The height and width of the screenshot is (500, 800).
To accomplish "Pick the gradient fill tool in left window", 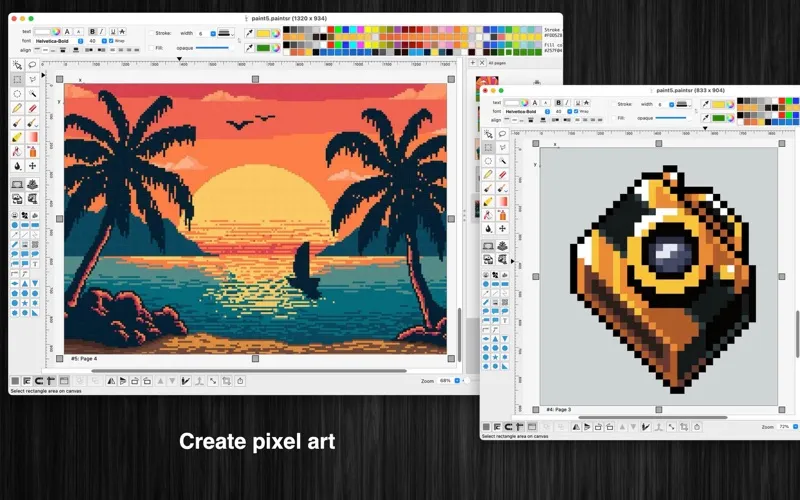I will pyautogui.click(x=32, y=137).
